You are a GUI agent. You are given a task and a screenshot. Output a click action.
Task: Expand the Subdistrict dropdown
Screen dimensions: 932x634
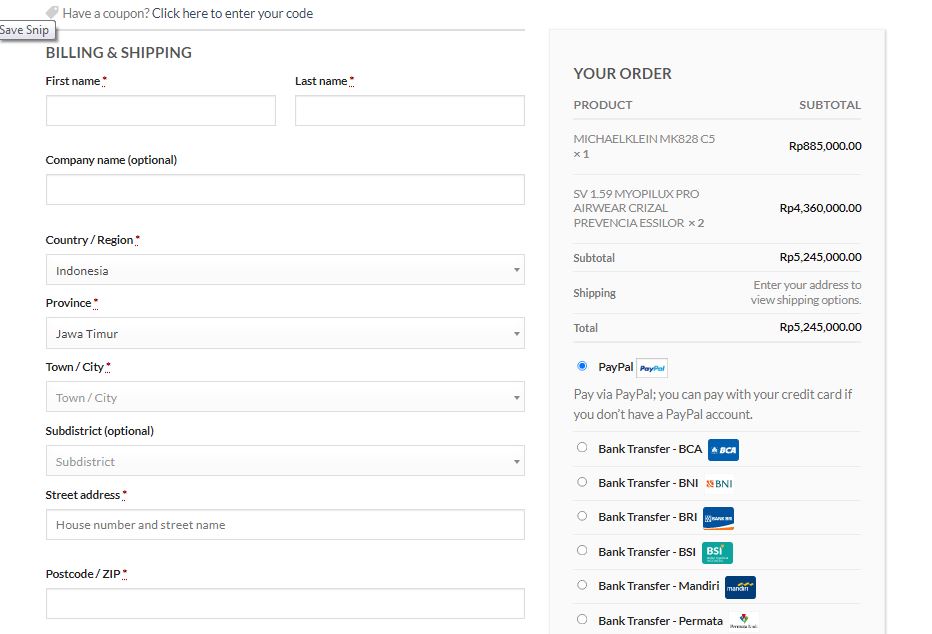285,462
